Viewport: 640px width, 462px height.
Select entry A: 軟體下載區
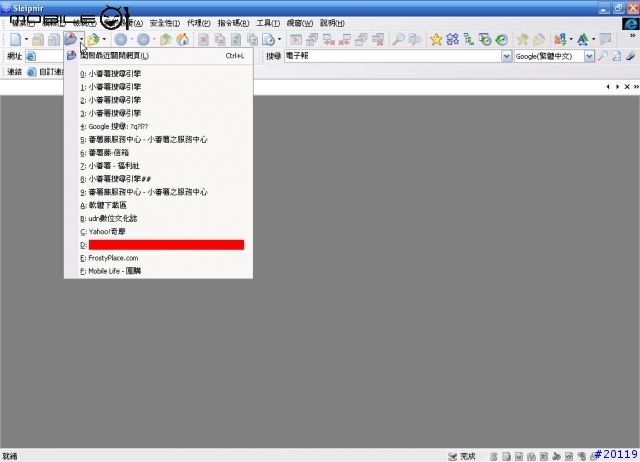point(159,205)
